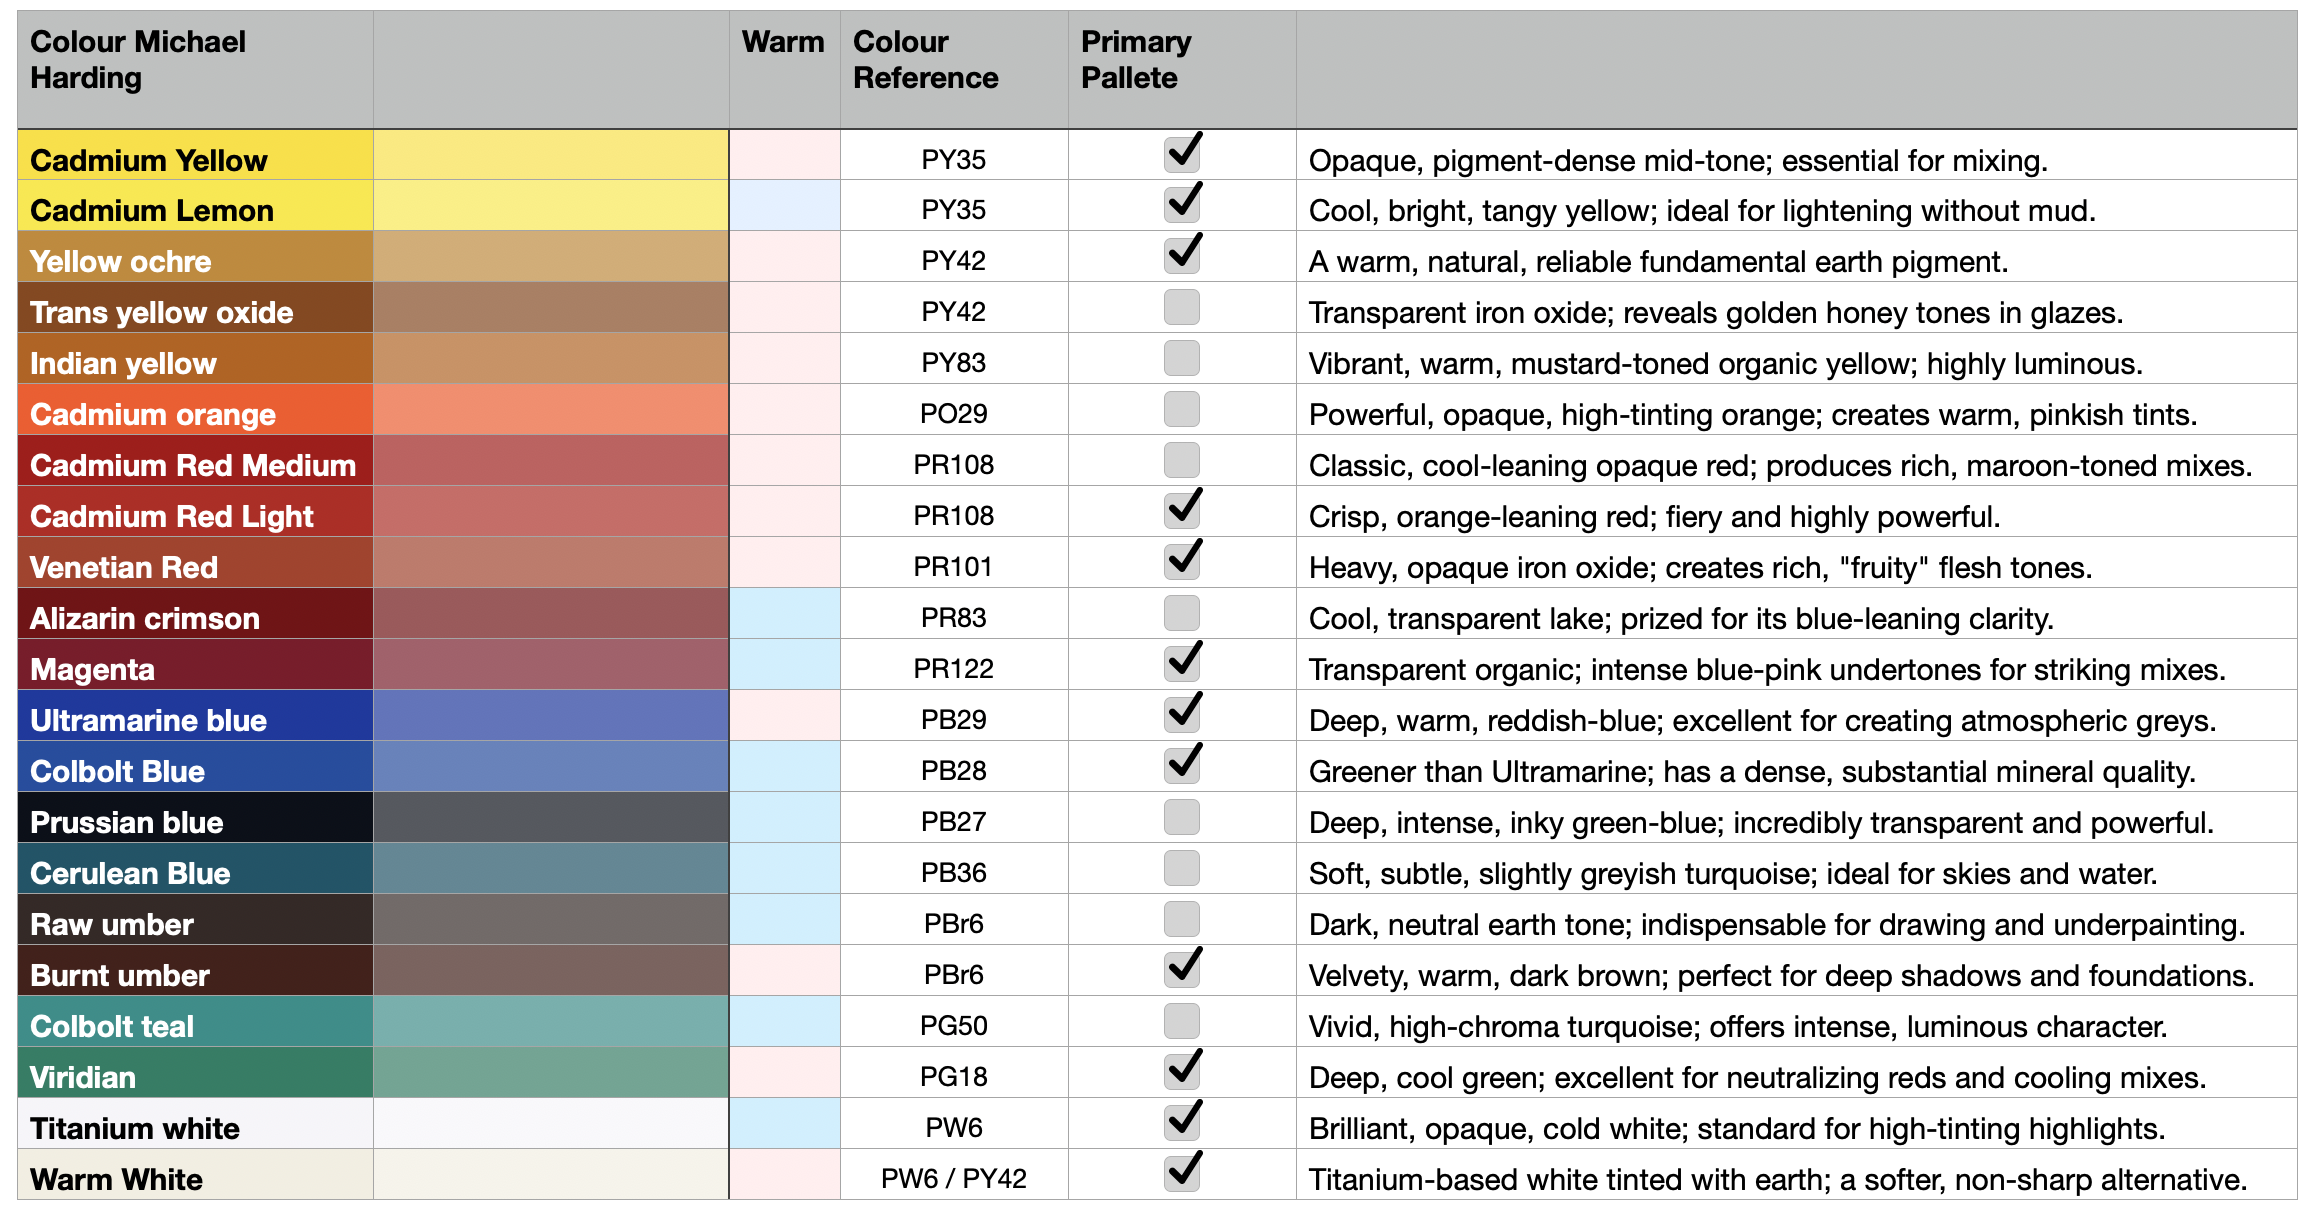
Task: Add Alizarin crimson to the Primary Pallete
Action: pyautogui.click(x=1182, y=613)
